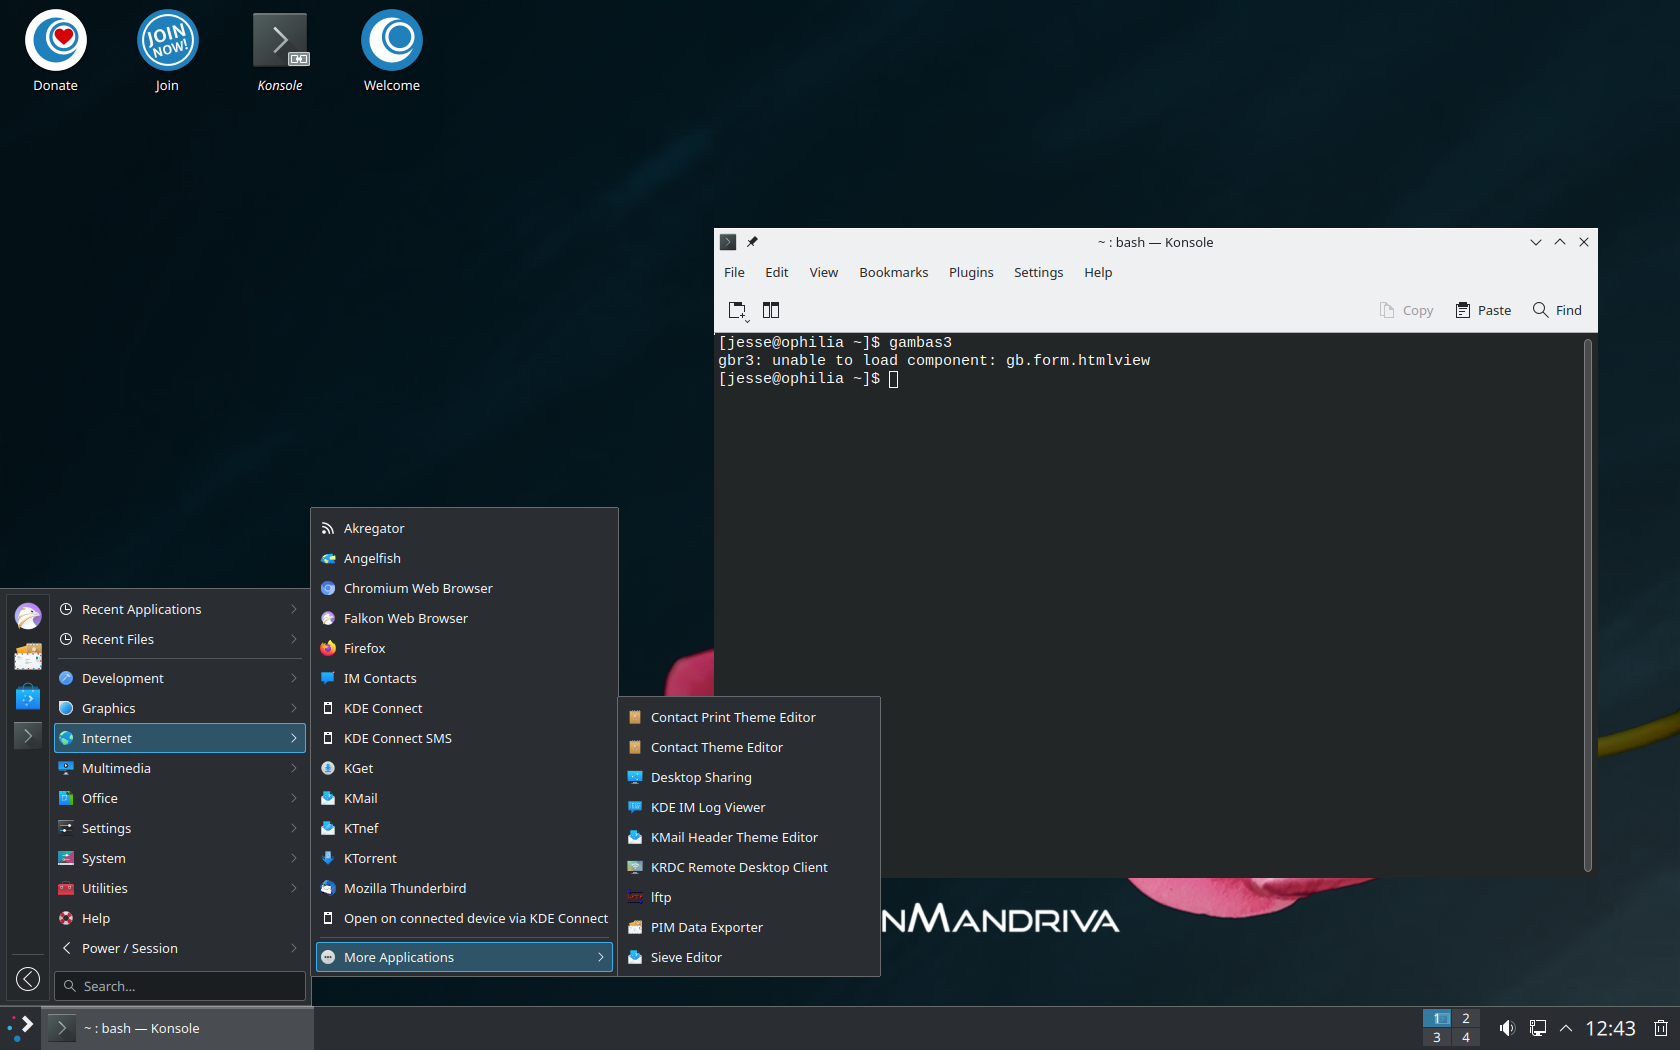Launch Desktop Sharing
Viewport: 1680px width, 1050px height.
pos(749,777)
